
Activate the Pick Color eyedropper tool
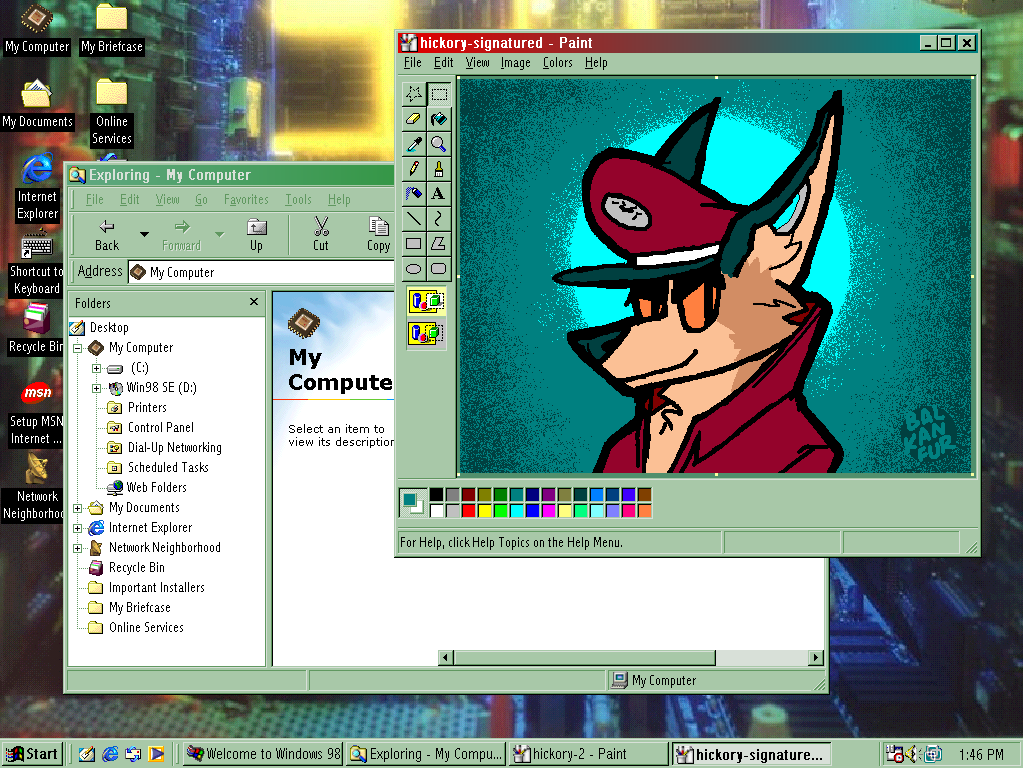[x=414, y=144]
